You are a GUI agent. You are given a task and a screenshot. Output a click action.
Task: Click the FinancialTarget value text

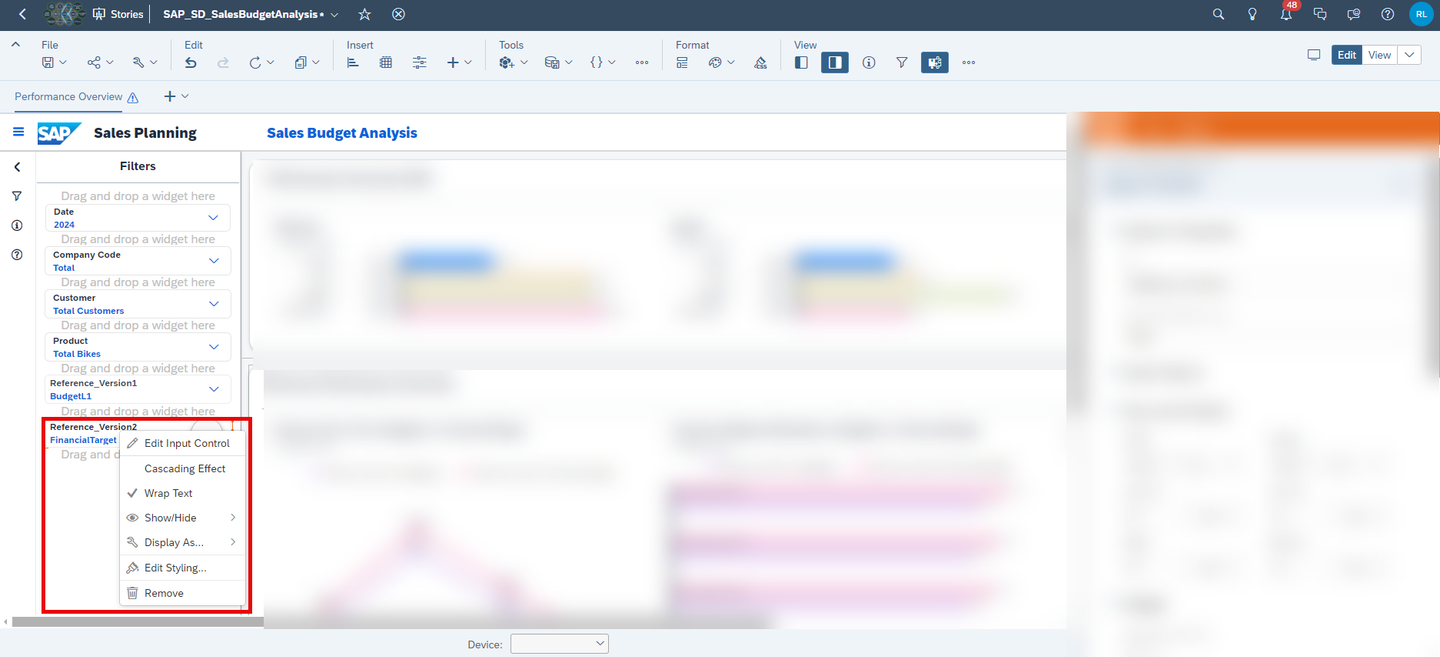(83, 440)
